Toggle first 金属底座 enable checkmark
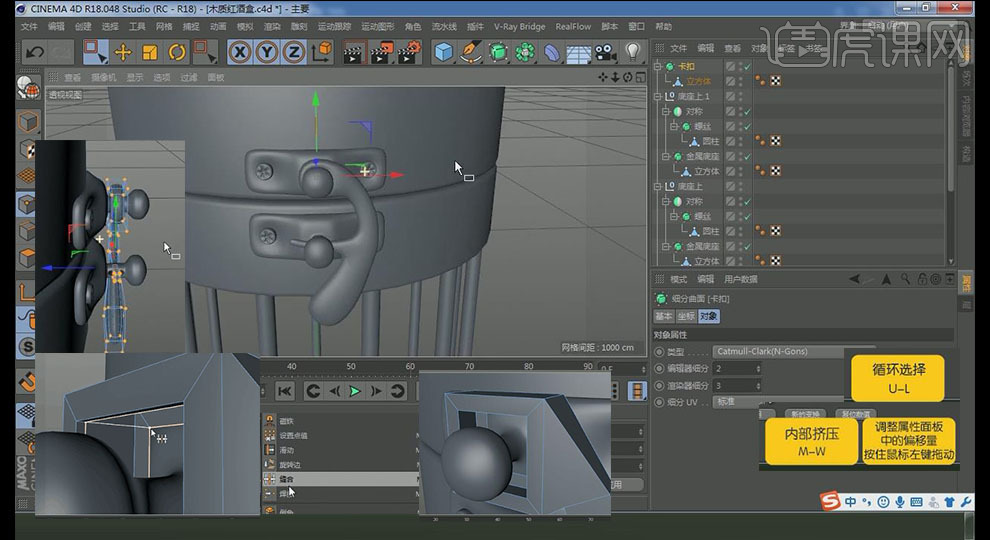Screen dimensions: 990x540 coord(748,156)
